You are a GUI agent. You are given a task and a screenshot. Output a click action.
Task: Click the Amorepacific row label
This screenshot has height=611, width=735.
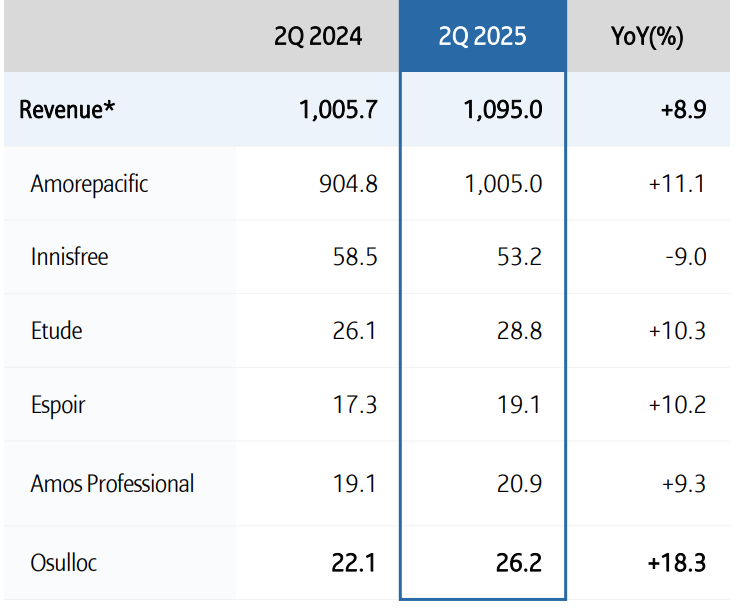pos(89,184)
